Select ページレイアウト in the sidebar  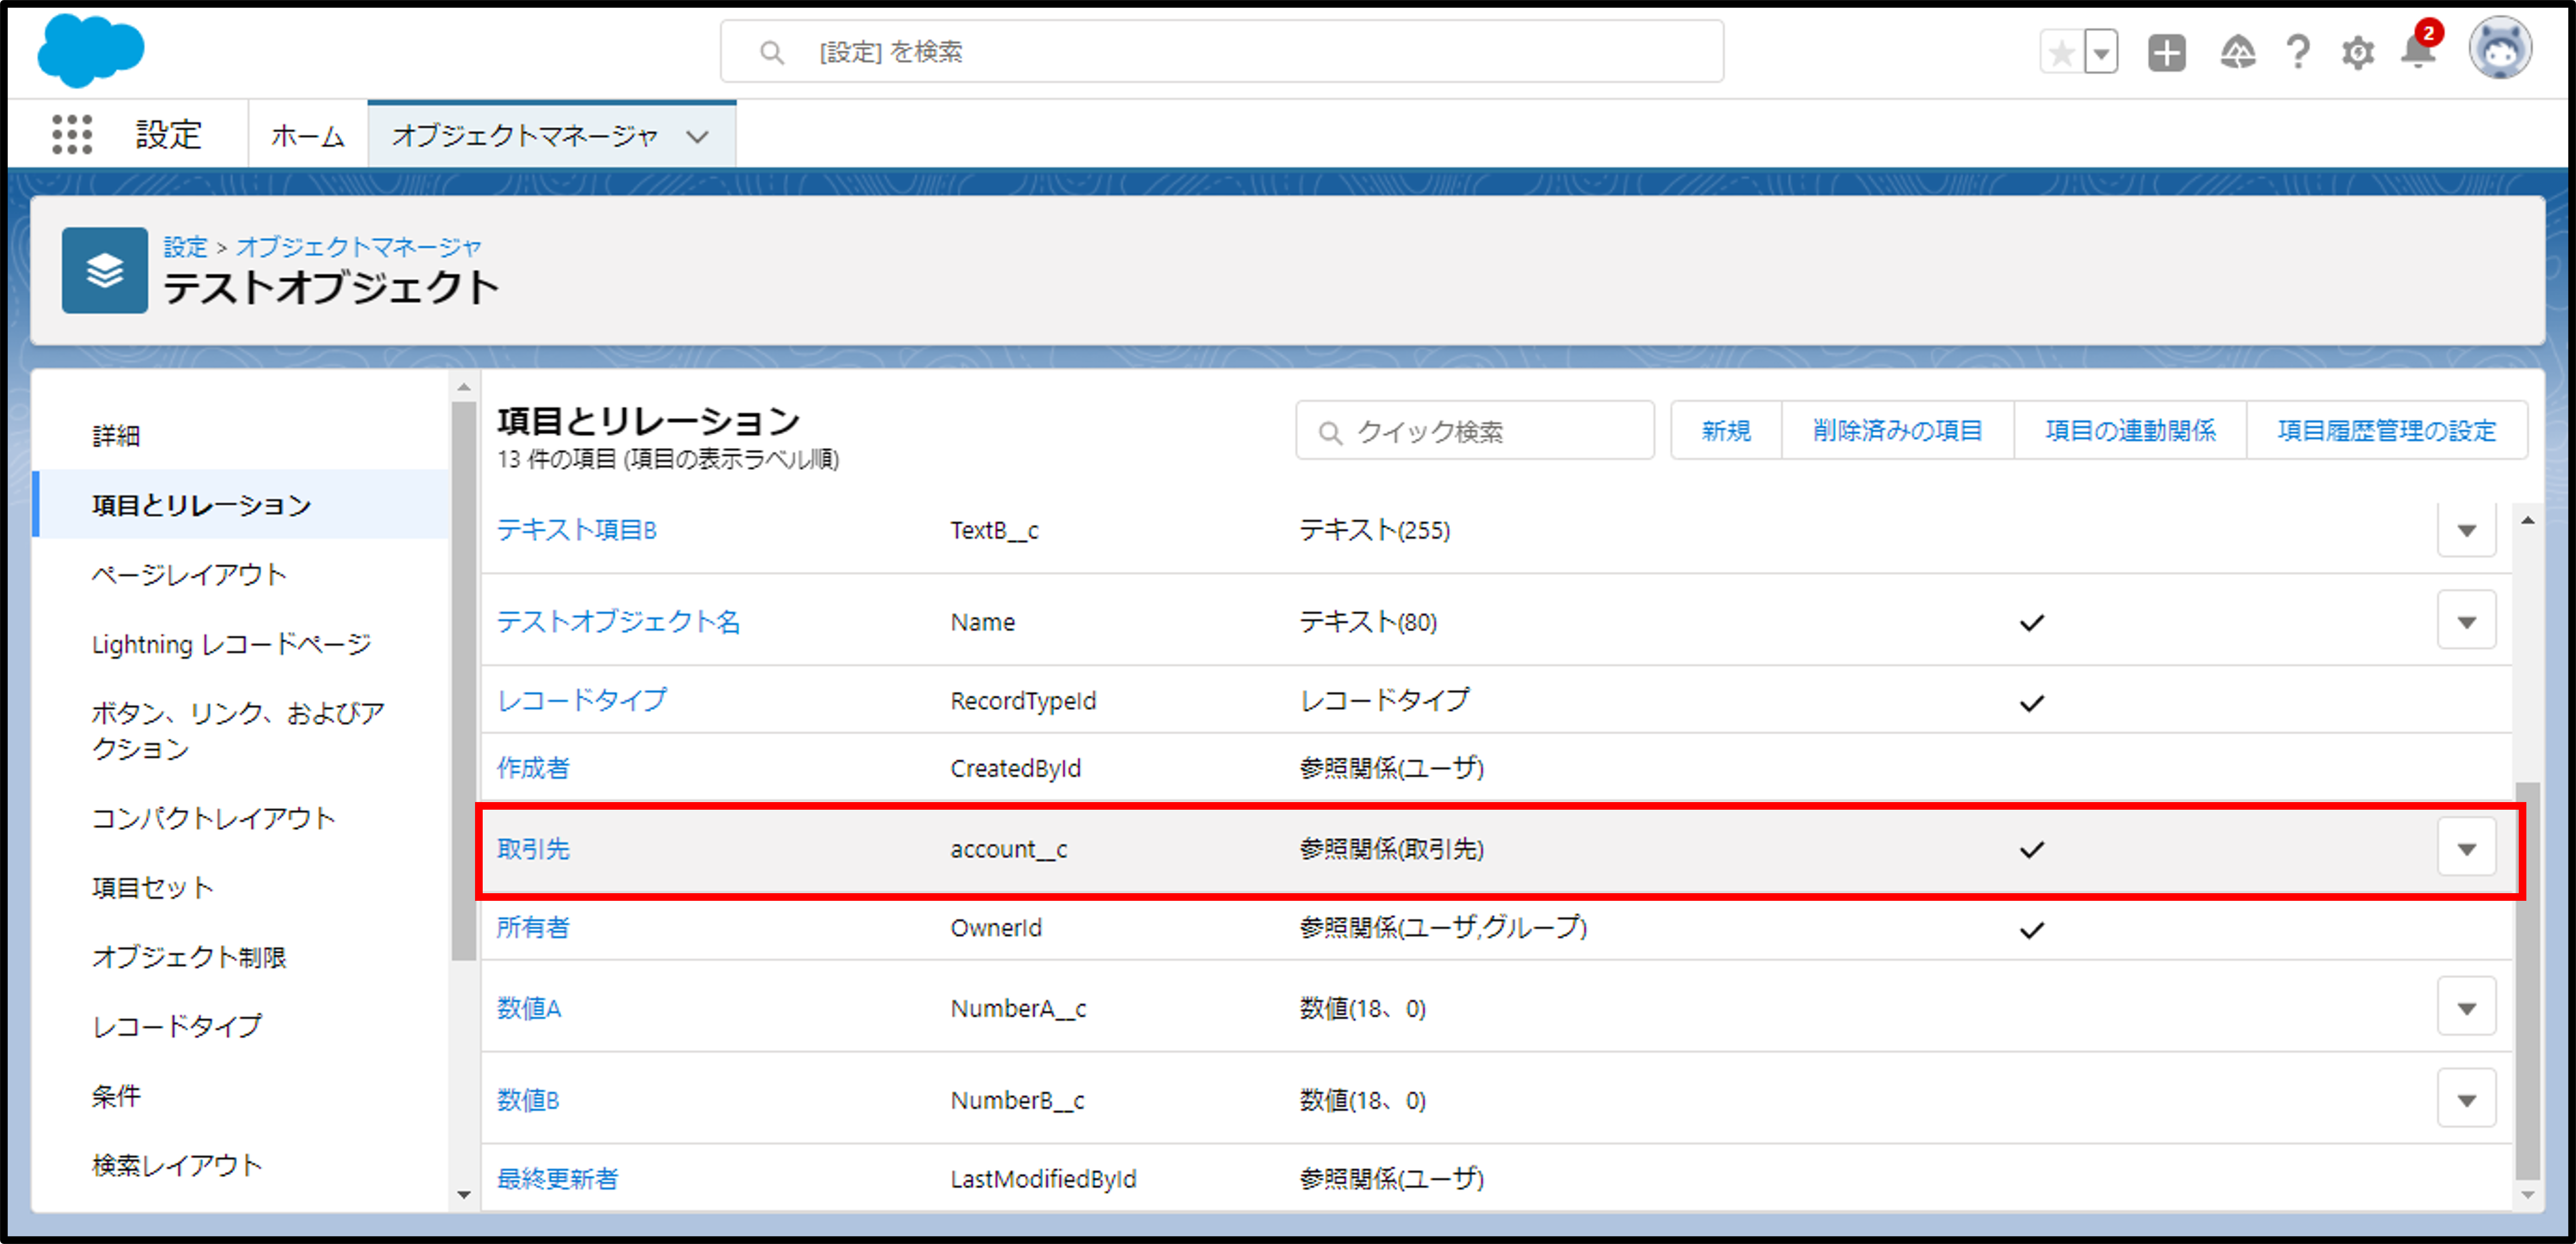point(189,574)
